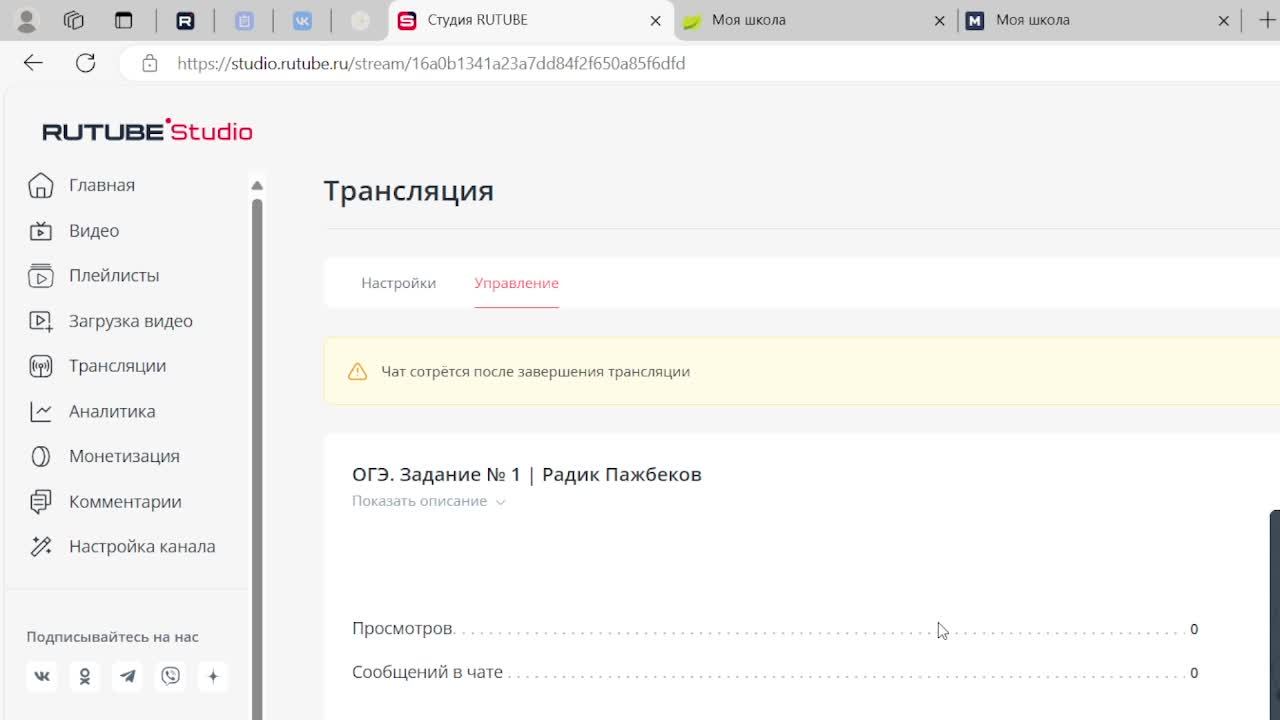1280x720 pixels.
Task: Open the Монетизация sidebar section
Action: (124, 456)
